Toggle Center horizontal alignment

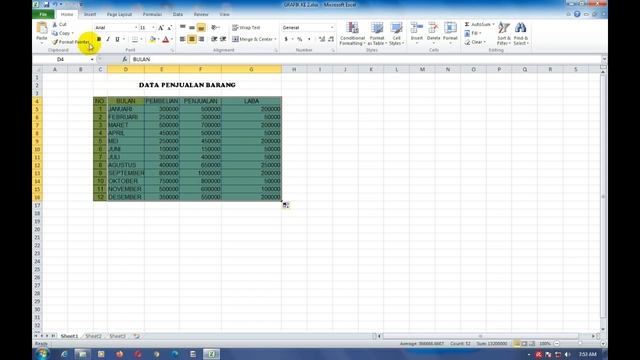192,39
